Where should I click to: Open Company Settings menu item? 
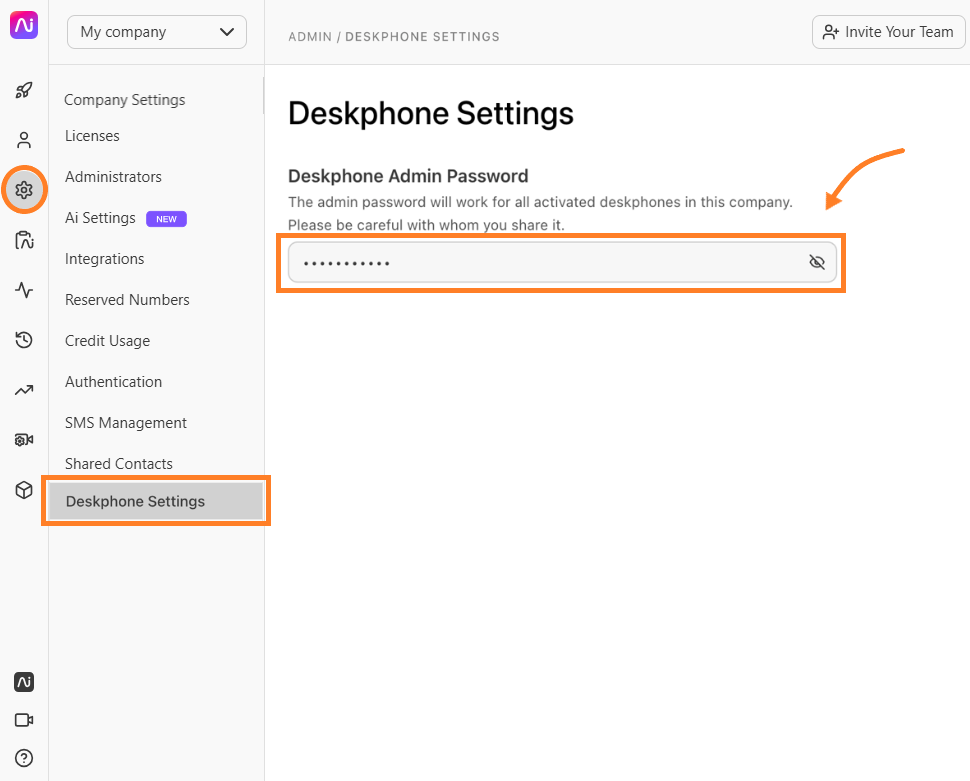pos(124,100)
